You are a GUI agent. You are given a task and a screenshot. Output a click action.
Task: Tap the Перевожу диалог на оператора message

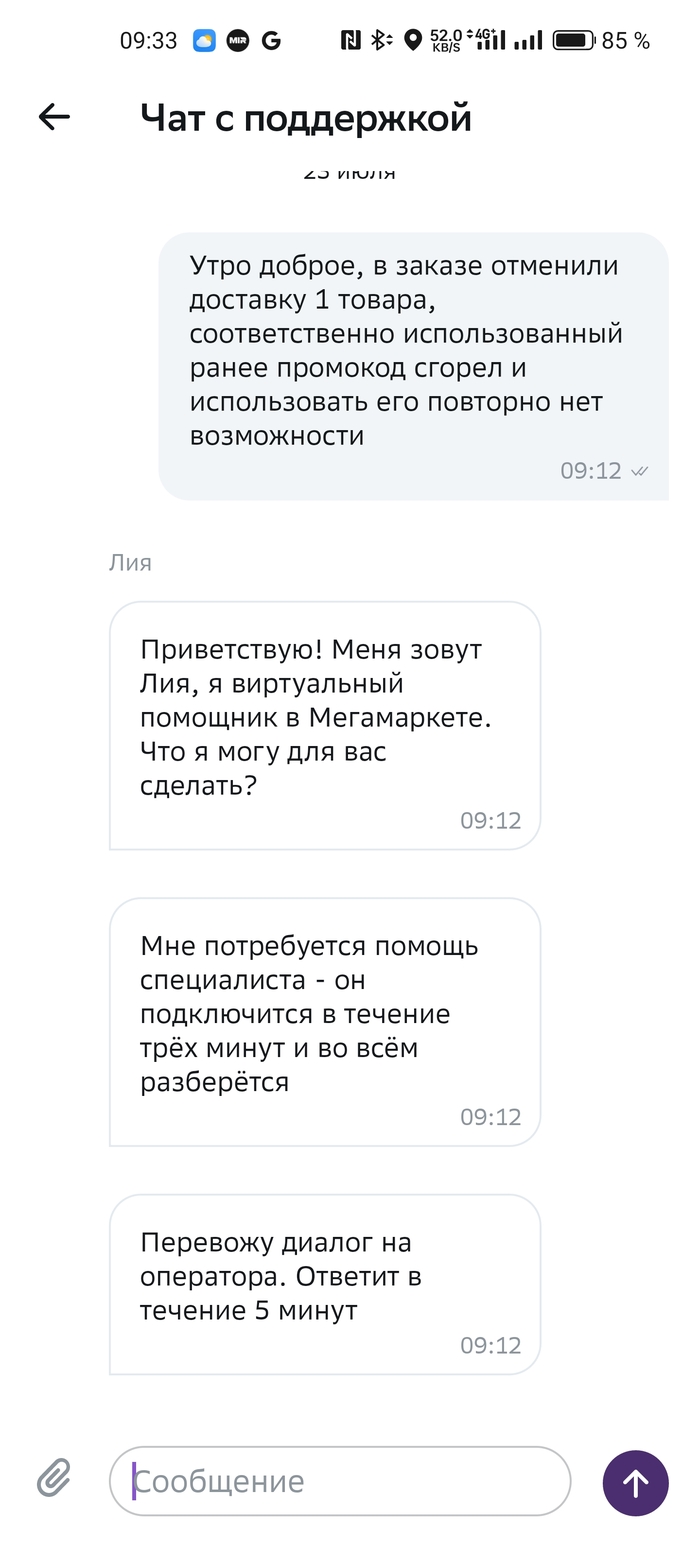pyautogui.click(x=324, y=1284)
